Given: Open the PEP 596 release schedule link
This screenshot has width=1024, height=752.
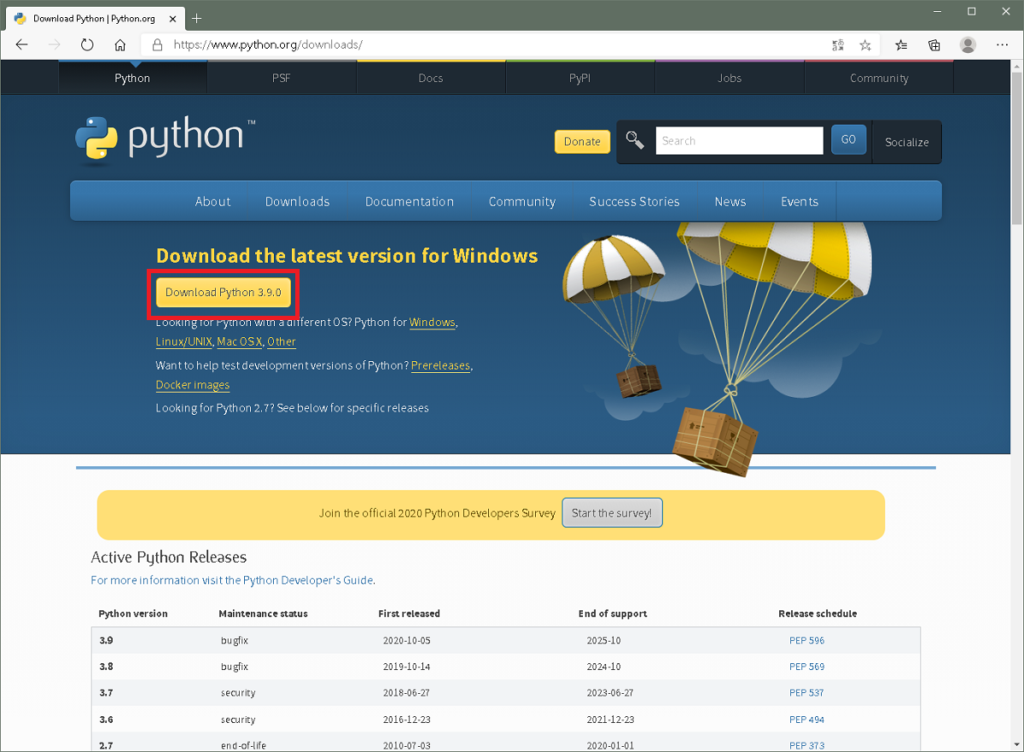Looking at the screenshot, I should [x=807, y=640].
